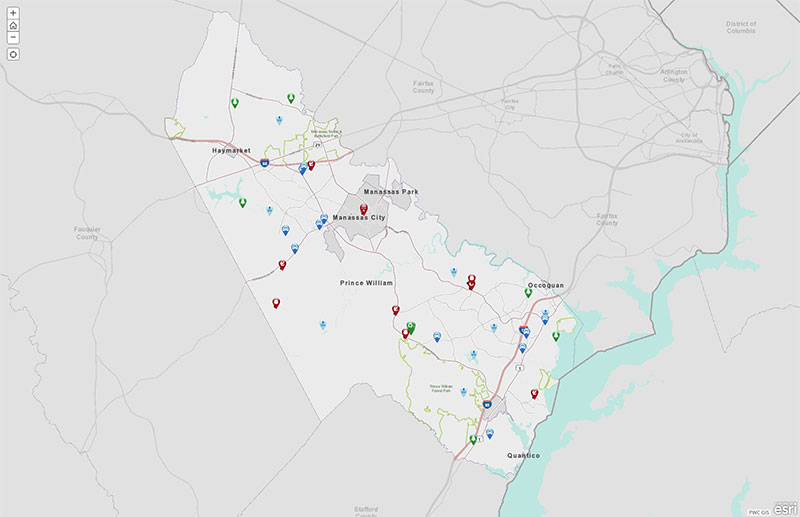Select blue marker between the two northern green markers
This screenshot has width=800, height=517.
coord(279,120)
